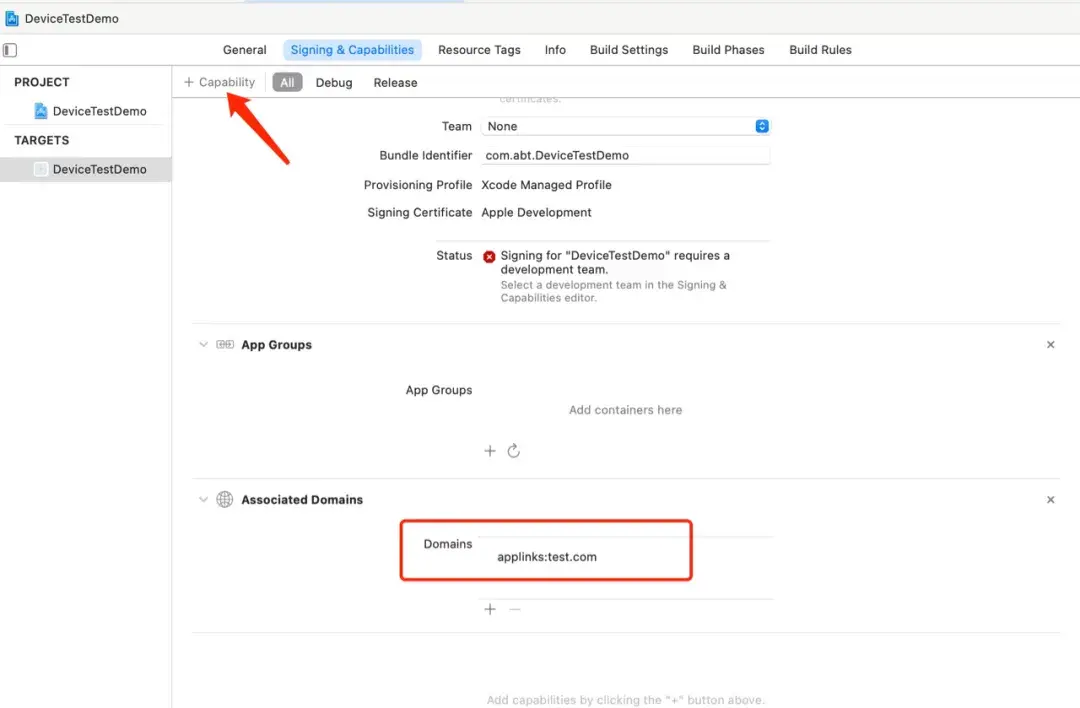This screenshot has height=708, width=1080.
Task: Click the add Capability button
Action: [x=220, y=83]
